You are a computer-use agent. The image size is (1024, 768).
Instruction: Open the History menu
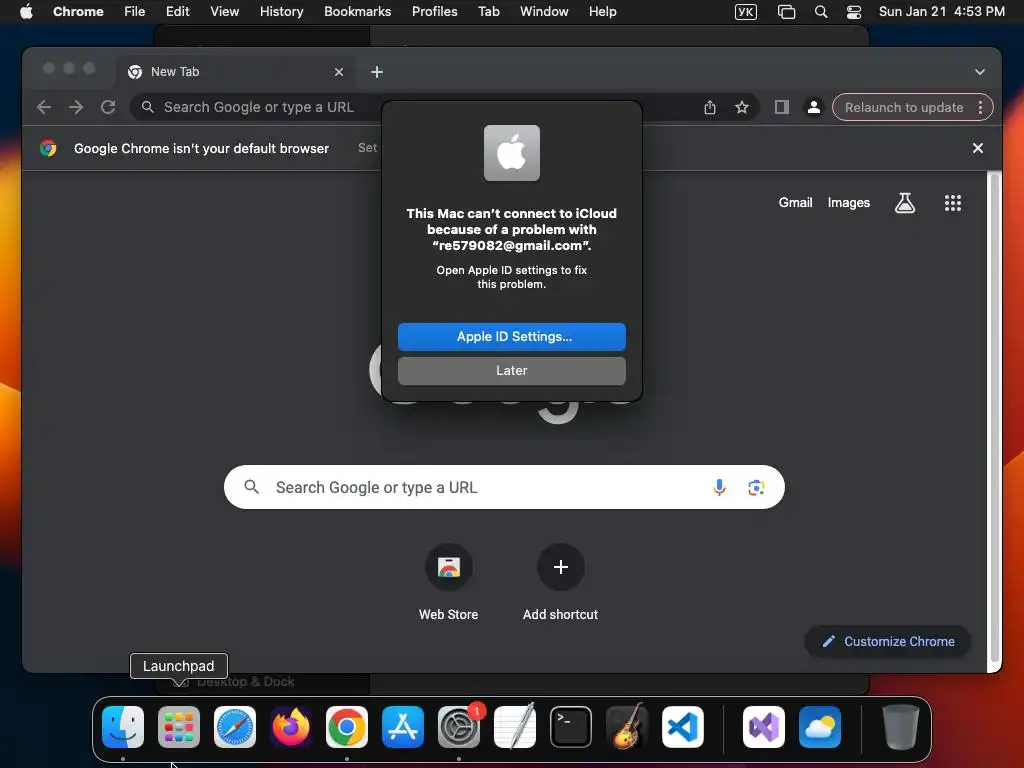[x=281, y=12]
